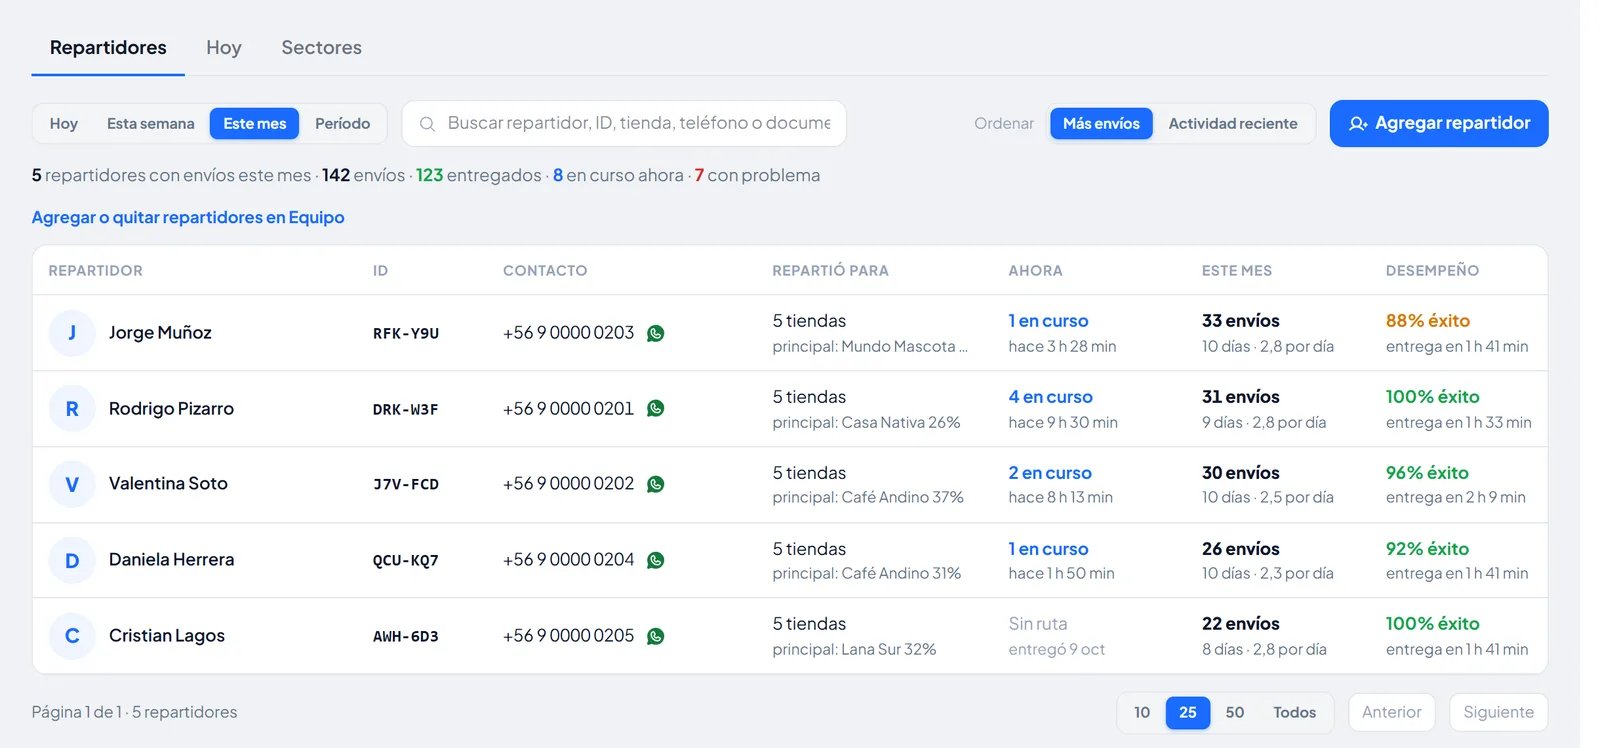The image size is (1600, 748).
Task: Click Jorge Muñoz's J avatar
Action: click(72, 333)
